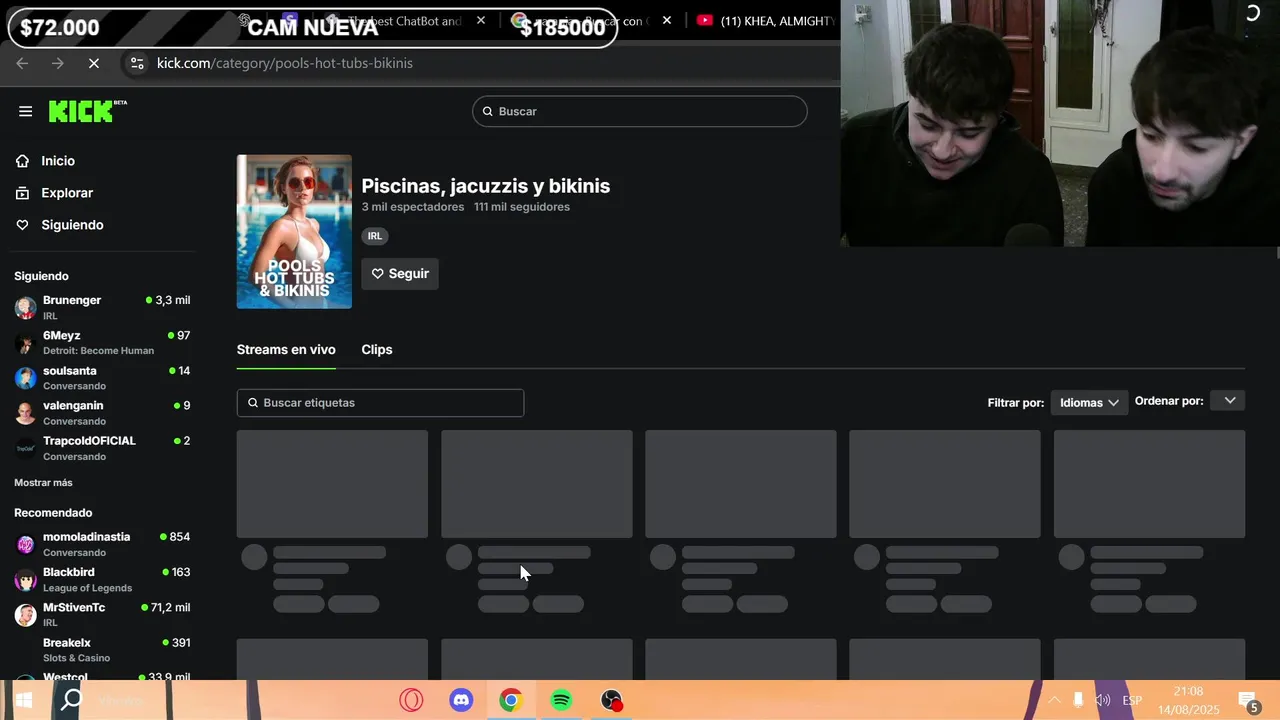Click the browser back arrow
This screenshot has height=720, width=1280.
point(22,63)
